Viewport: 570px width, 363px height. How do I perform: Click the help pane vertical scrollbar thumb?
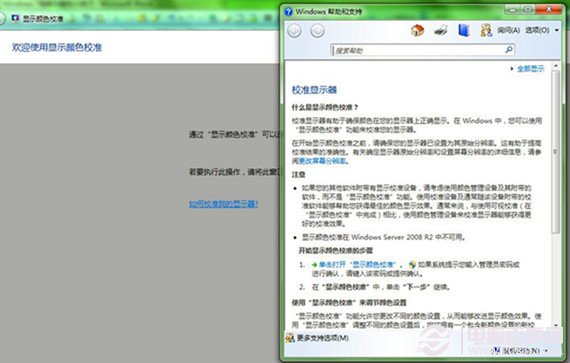pos(555,151)
